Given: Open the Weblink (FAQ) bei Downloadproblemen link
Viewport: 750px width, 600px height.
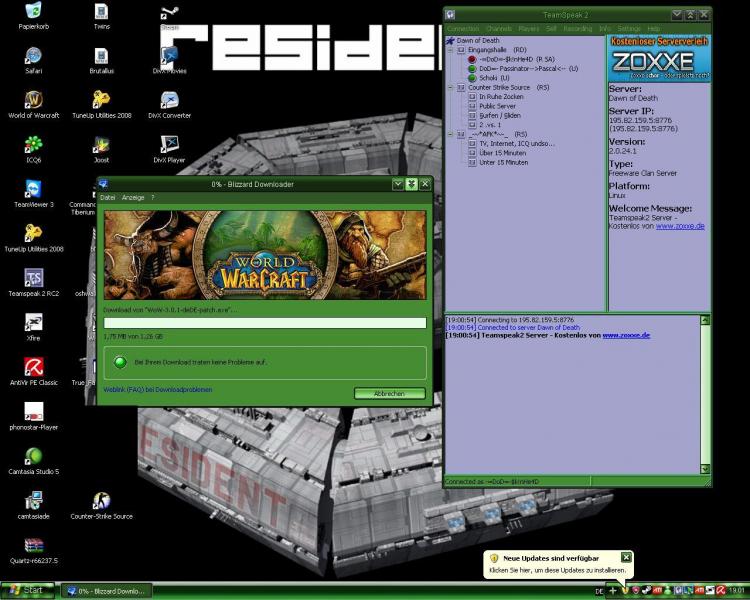Looking at the screenshot, I should pos(158,389).
